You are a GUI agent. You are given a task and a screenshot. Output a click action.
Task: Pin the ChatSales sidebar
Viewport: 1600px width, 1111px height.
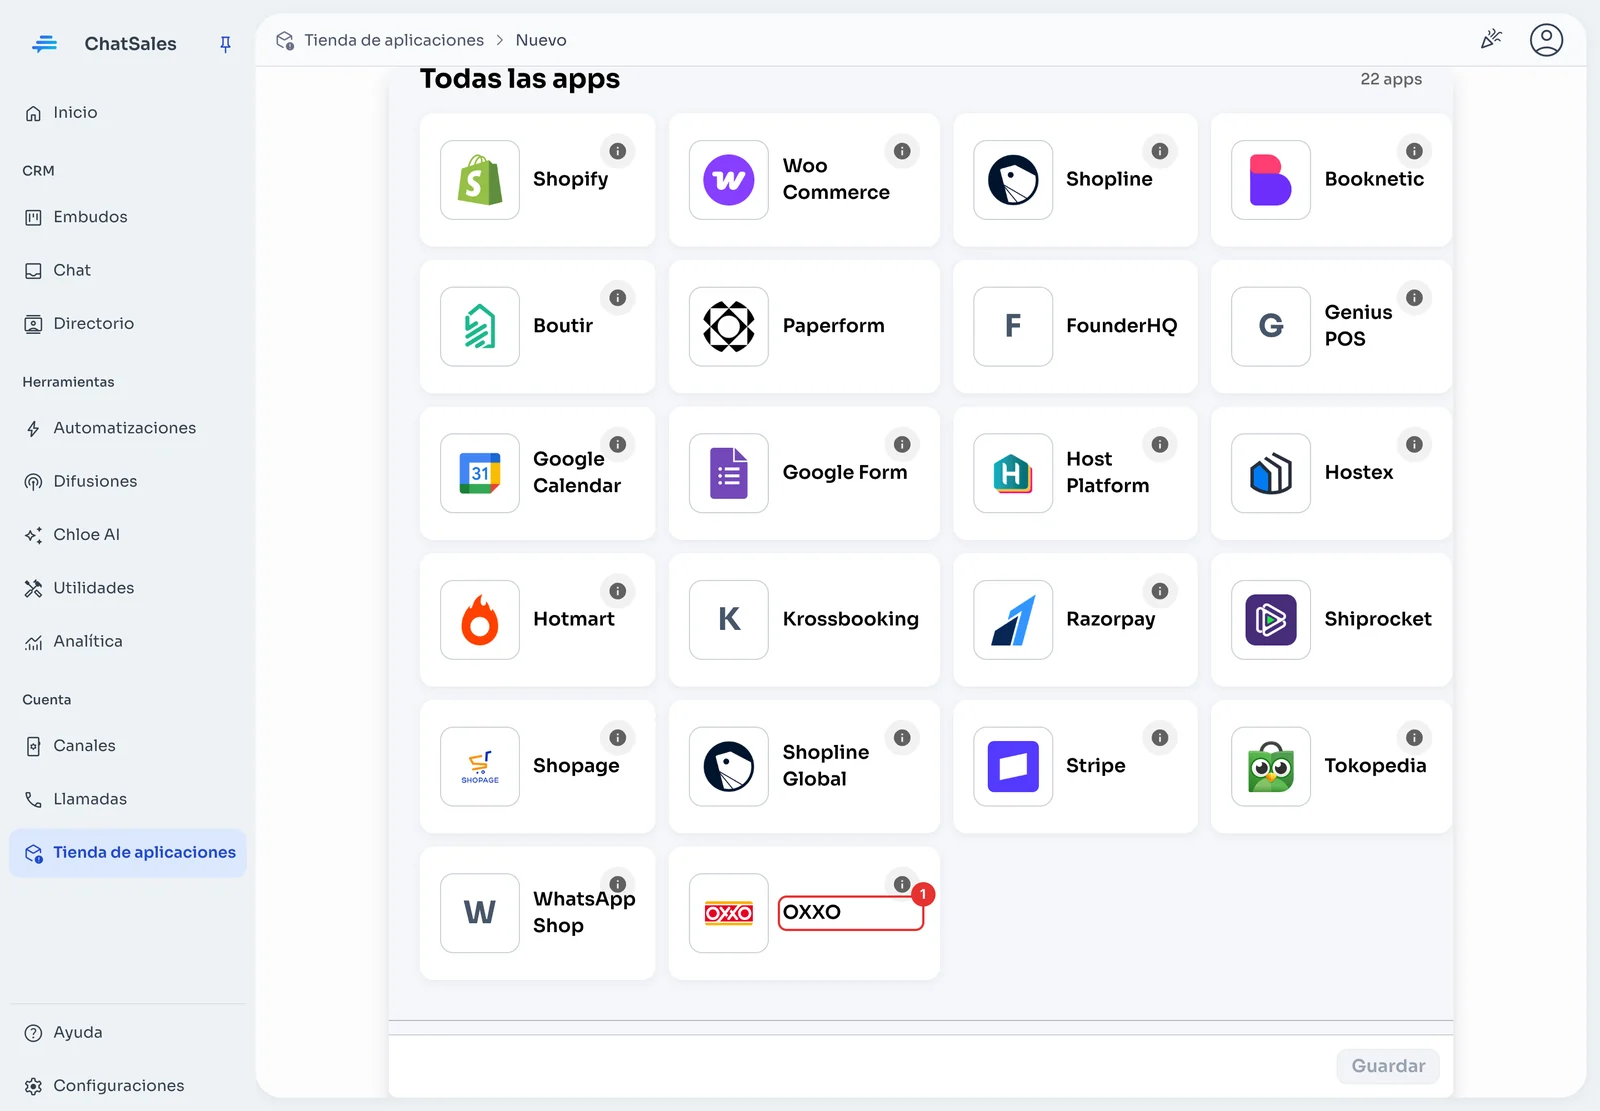(225, 44)
